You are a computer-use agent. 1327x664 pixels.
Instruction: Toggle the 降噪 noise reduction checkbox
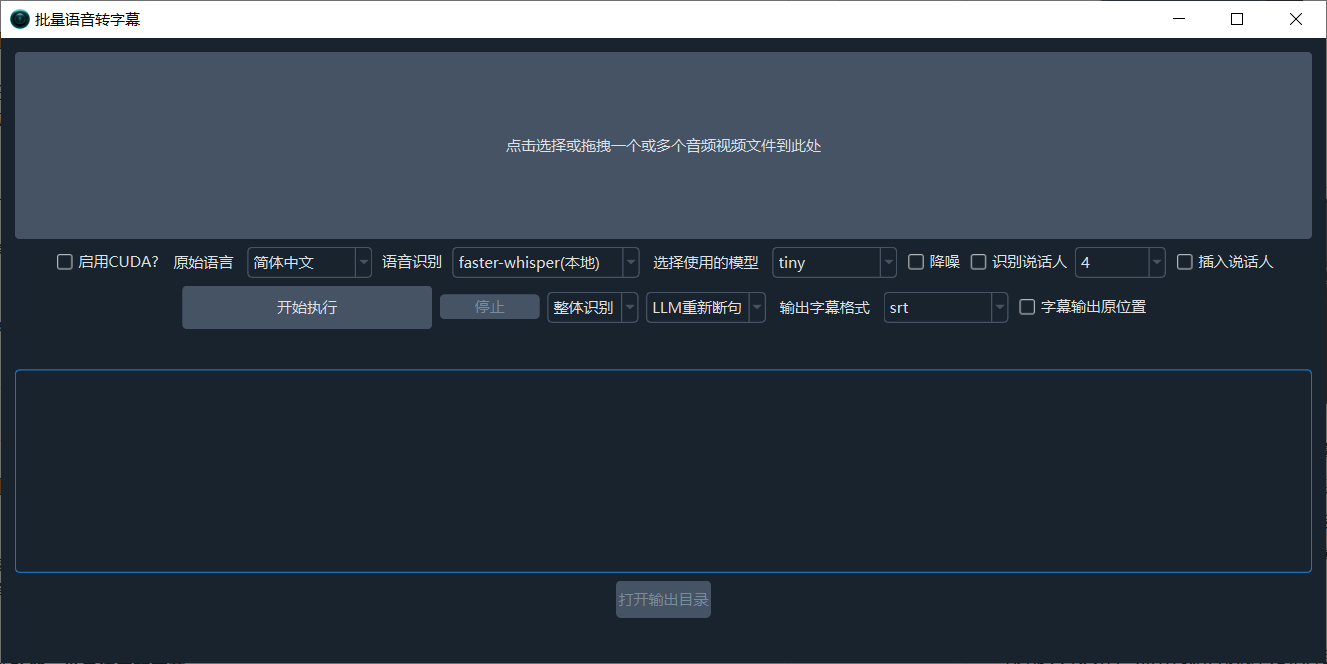pos(916,262)
